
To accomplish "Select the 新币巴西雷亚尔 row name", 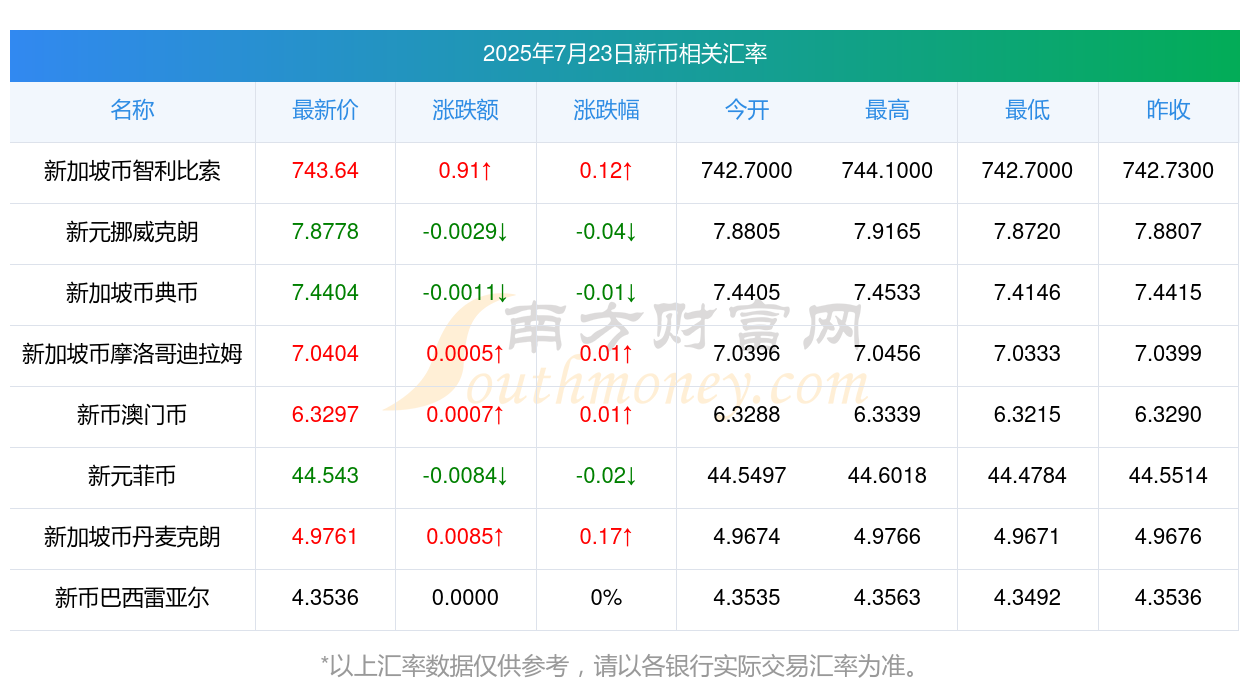I will click(132, 598).
